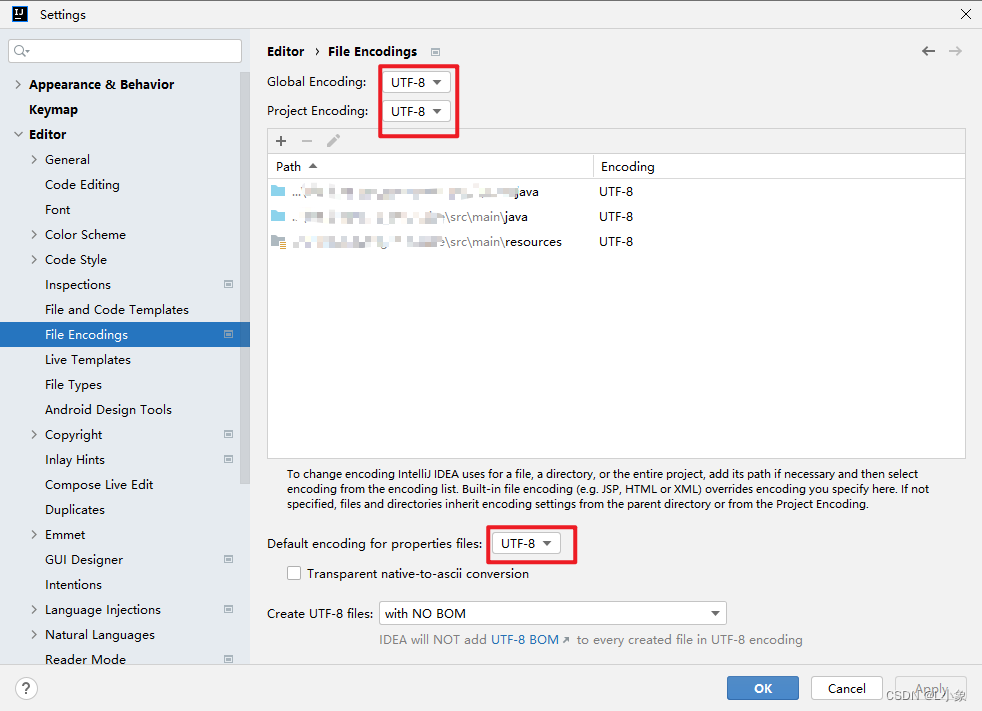The width and height of the screenshot is (982, 711).
Task: Focus the settings search field
Action: (125, 51)
